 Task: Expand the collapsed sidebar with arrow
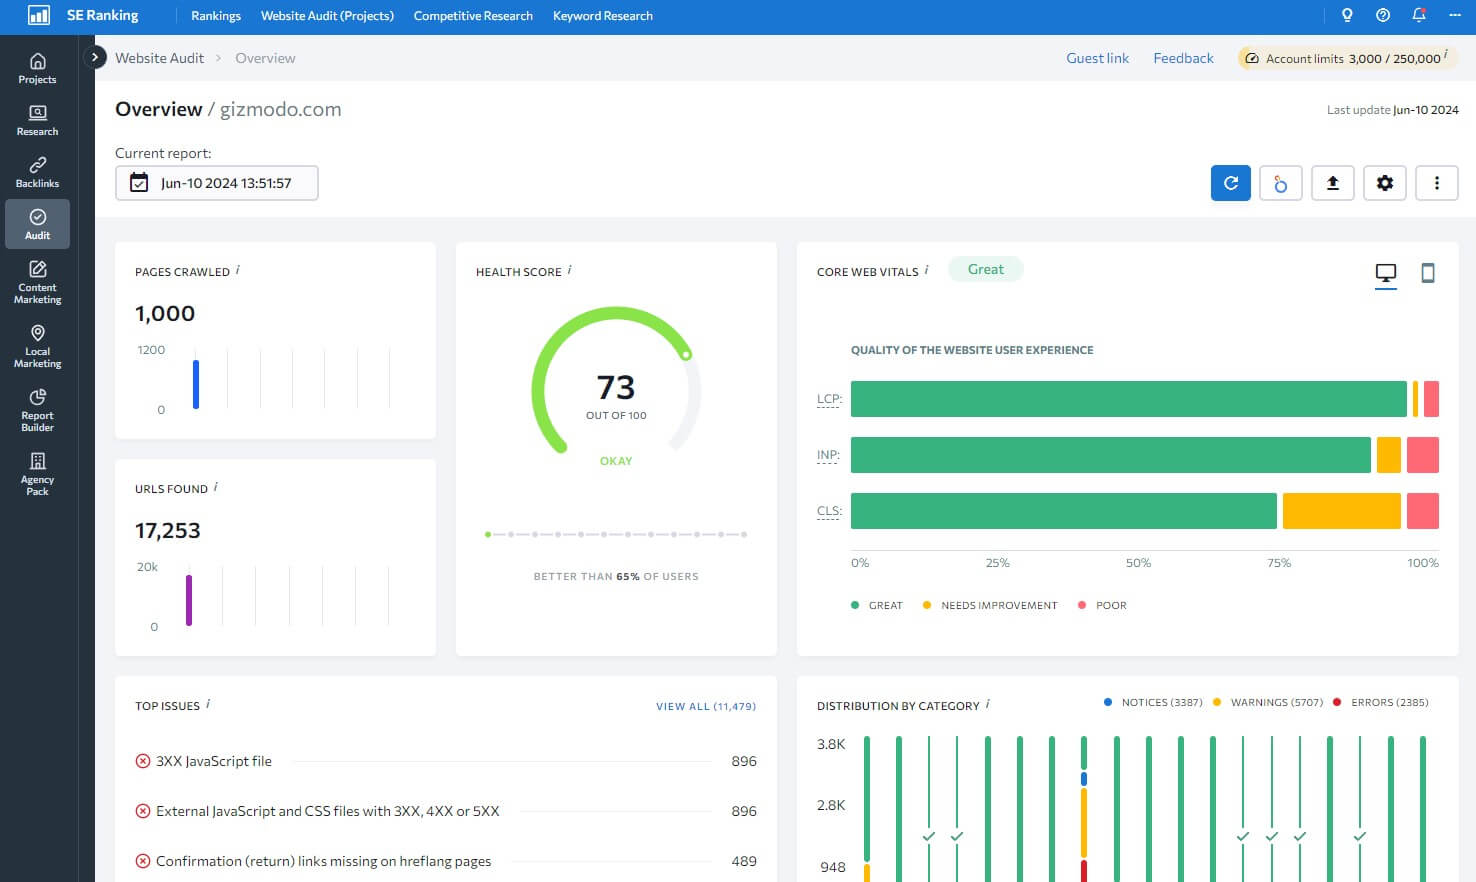(94, 57)
